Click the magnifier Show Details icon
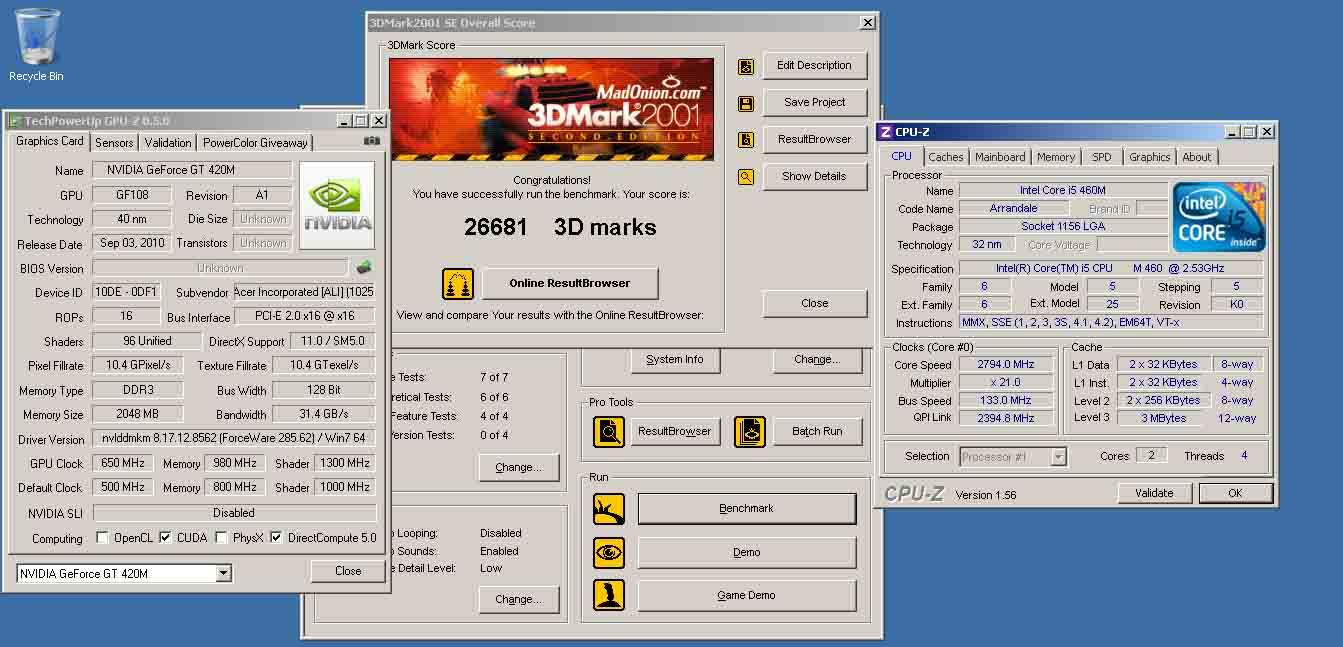 click(746, 177)
